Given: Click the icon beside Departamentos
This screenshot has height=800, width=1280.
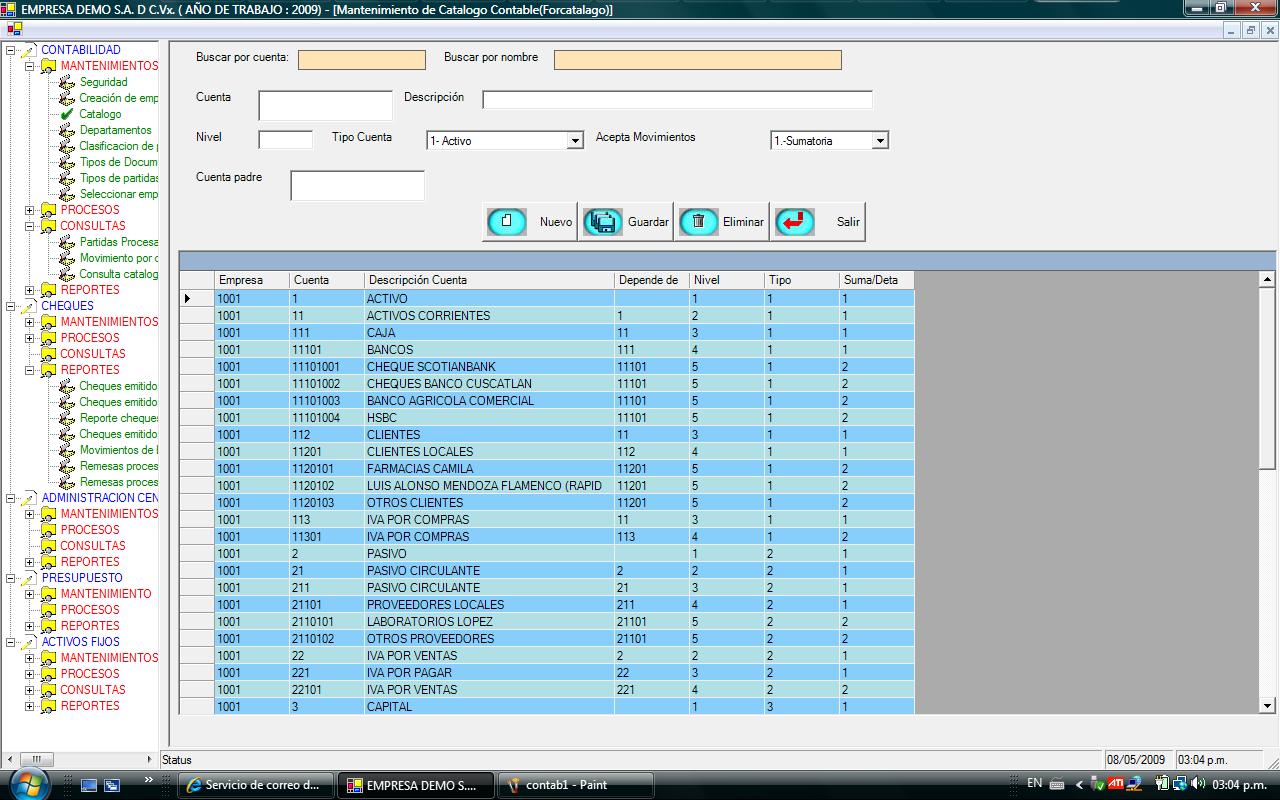Looking at the screenshot, I should coord(67,130).
